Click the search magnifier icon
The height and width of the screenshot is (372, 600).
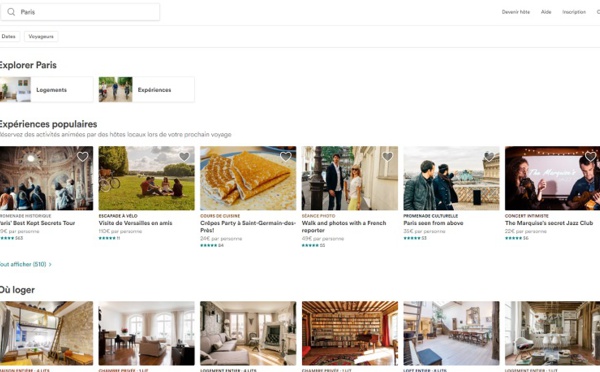(x=11, y=12)
